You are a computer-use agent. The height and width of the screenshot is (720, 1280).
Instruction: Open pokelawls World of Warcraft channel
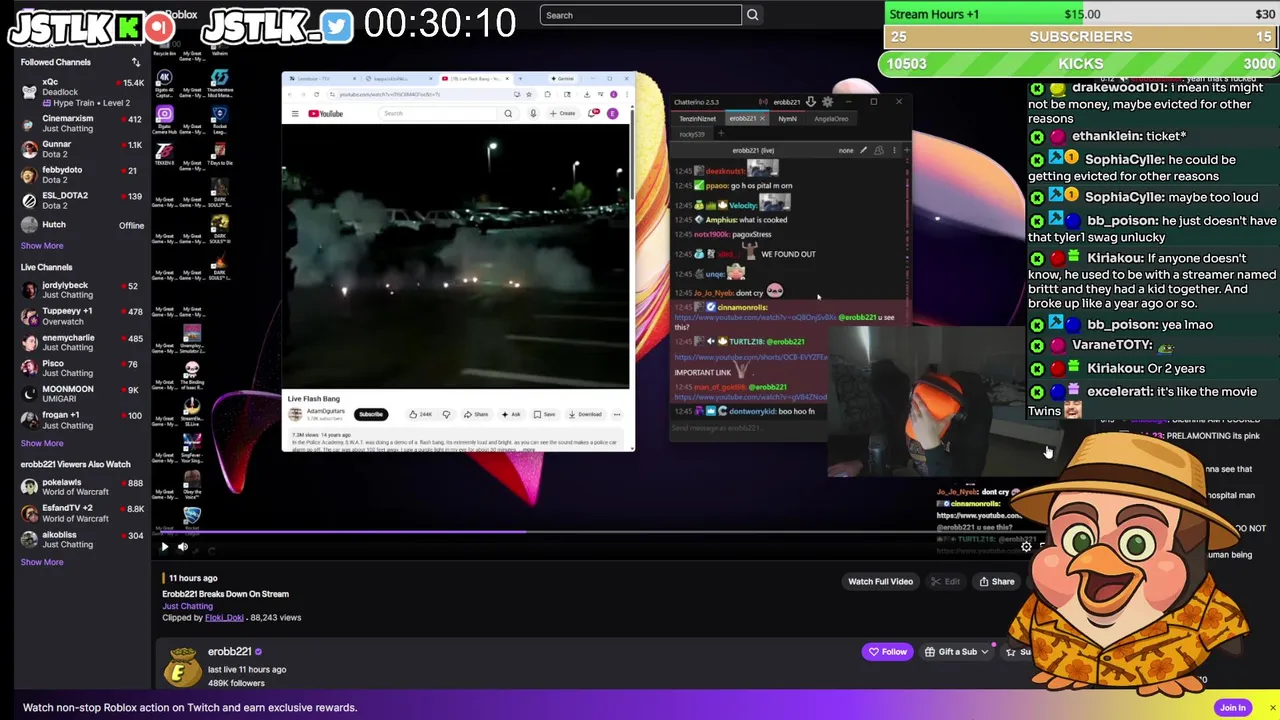point(82,487)
